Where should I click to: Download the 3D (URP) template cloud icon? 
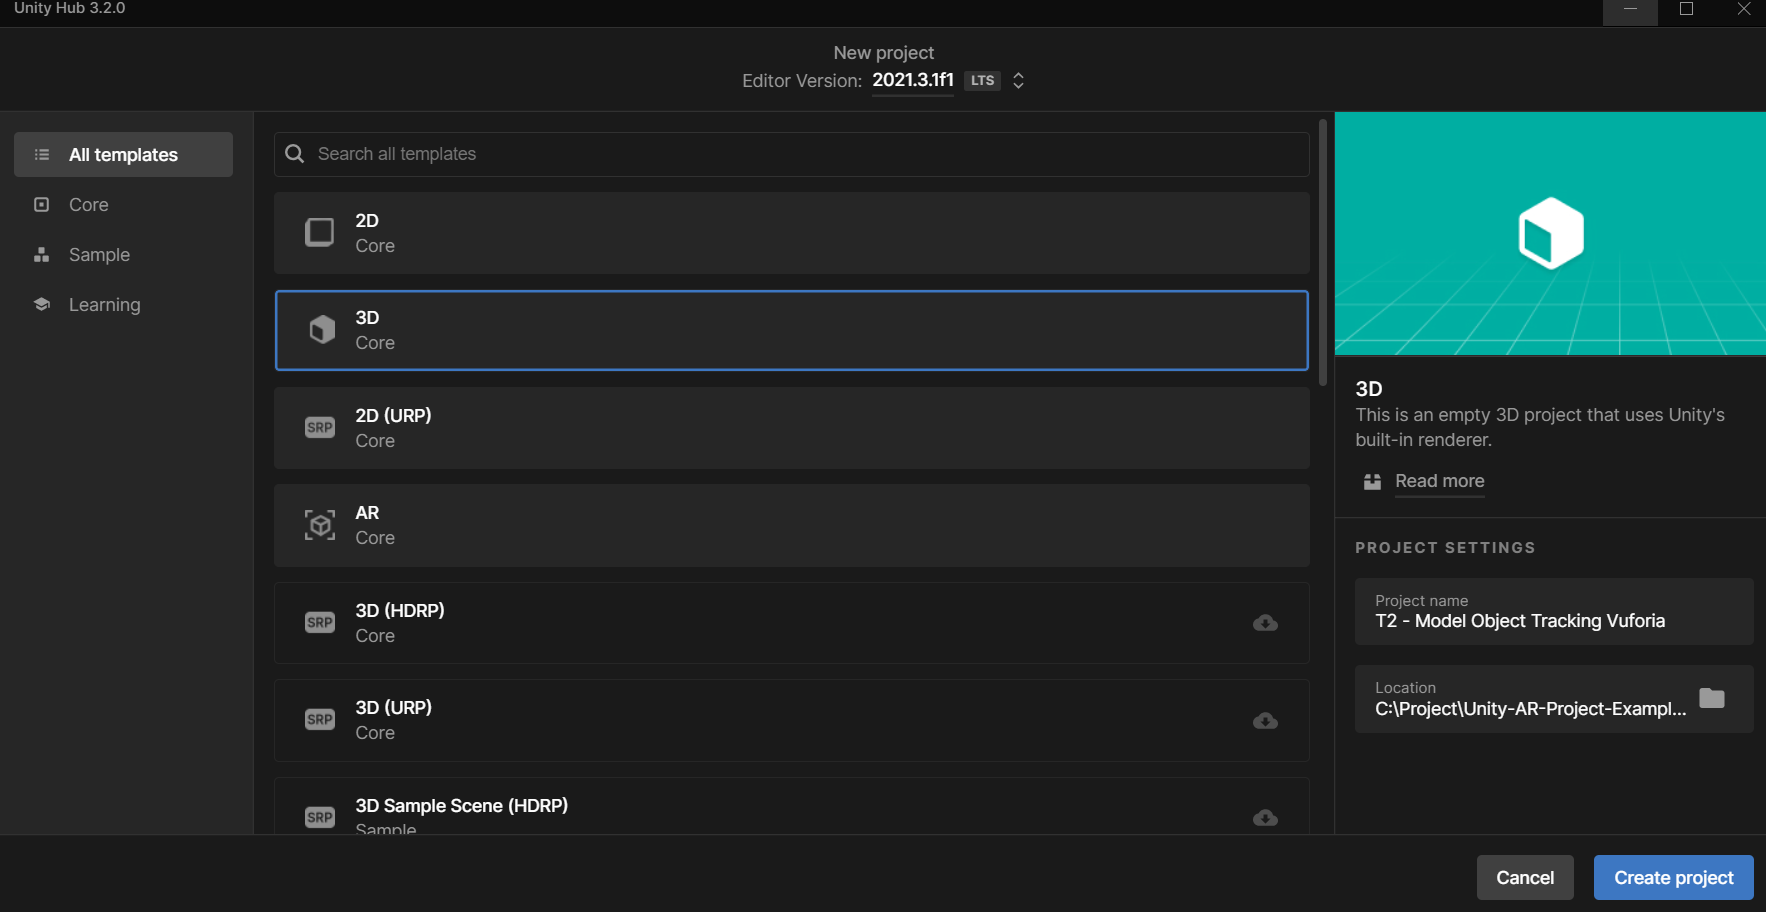(1265, 721)
